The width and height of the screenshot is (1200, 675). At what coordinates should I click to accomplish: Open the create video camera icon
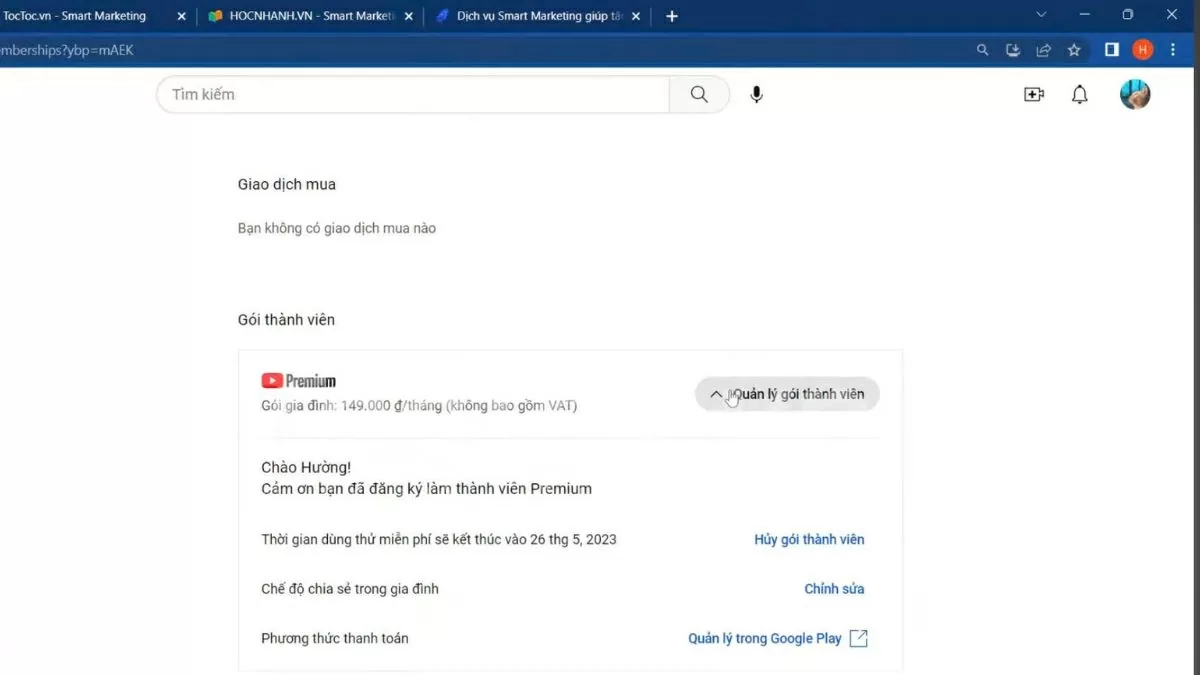[x=1034, y=94]
